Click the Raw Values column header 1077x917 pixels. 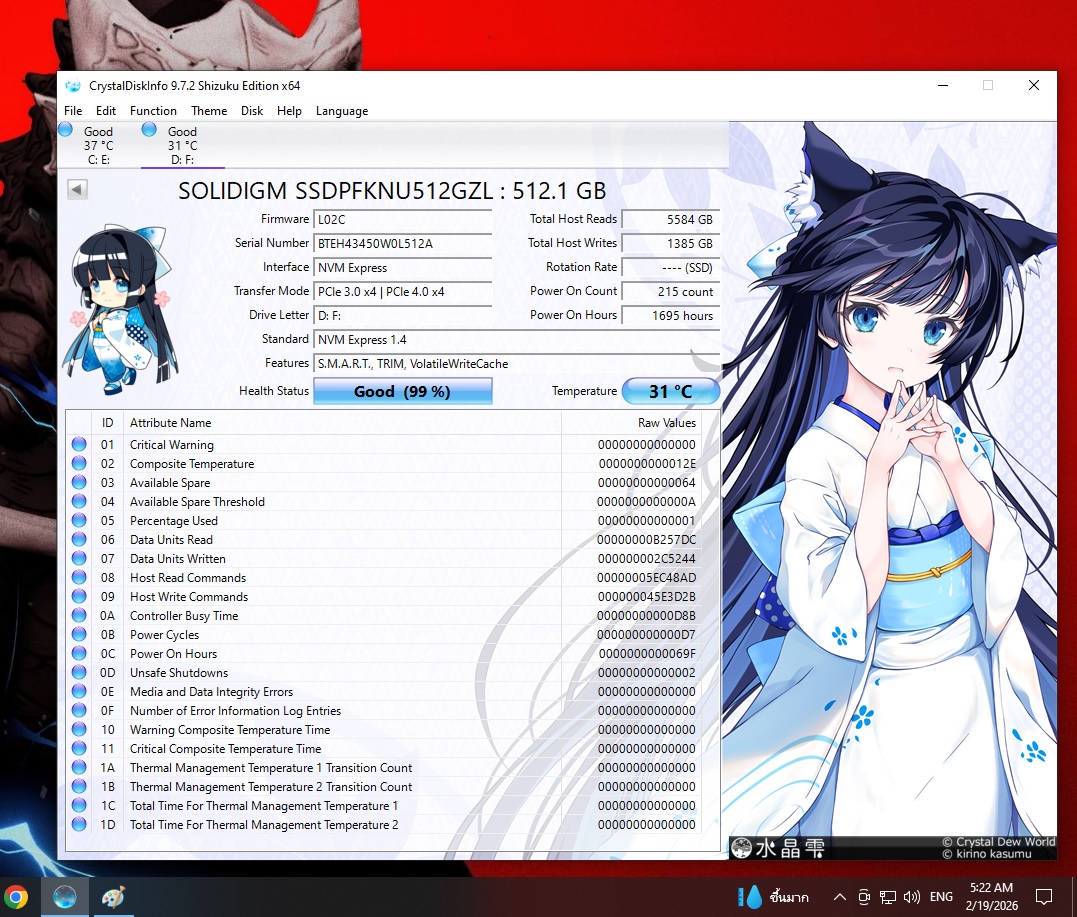666,423
